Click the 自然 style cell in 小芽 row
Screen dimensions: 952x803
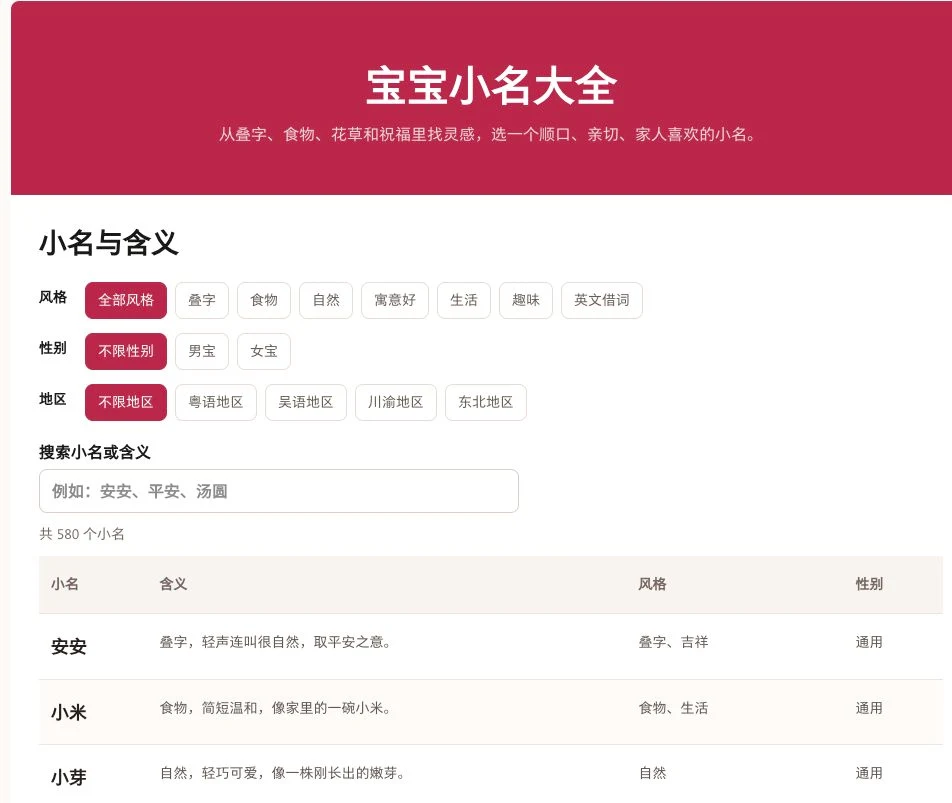pos(652,773)
